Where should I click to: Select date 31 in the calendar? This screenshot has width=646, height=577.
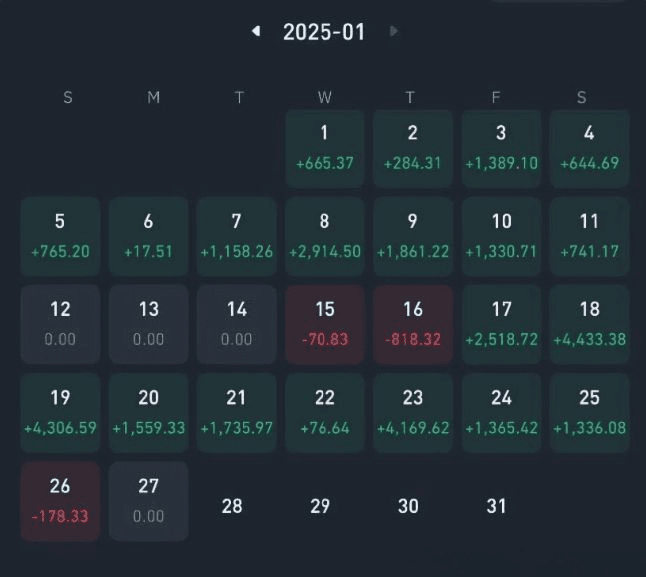tap(496, 506)
